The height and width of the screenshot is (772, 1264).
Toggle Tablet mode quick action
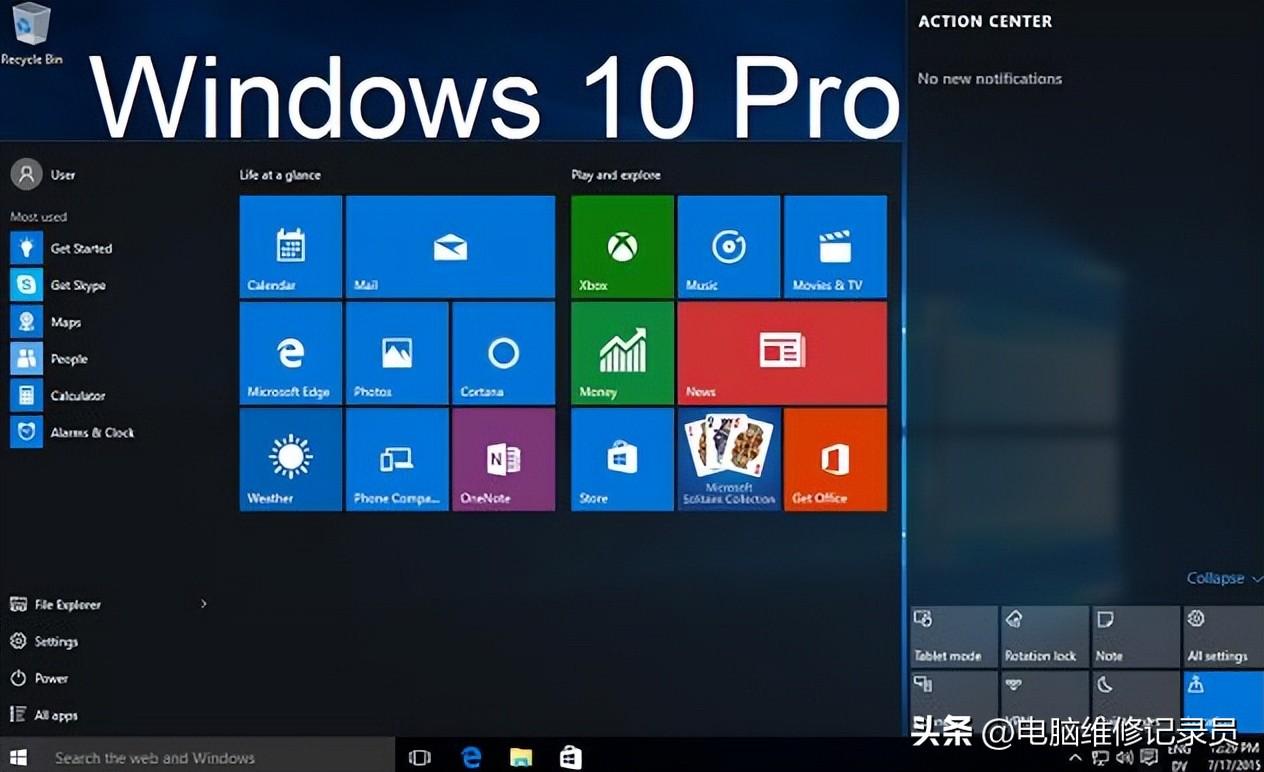(954, 636)
